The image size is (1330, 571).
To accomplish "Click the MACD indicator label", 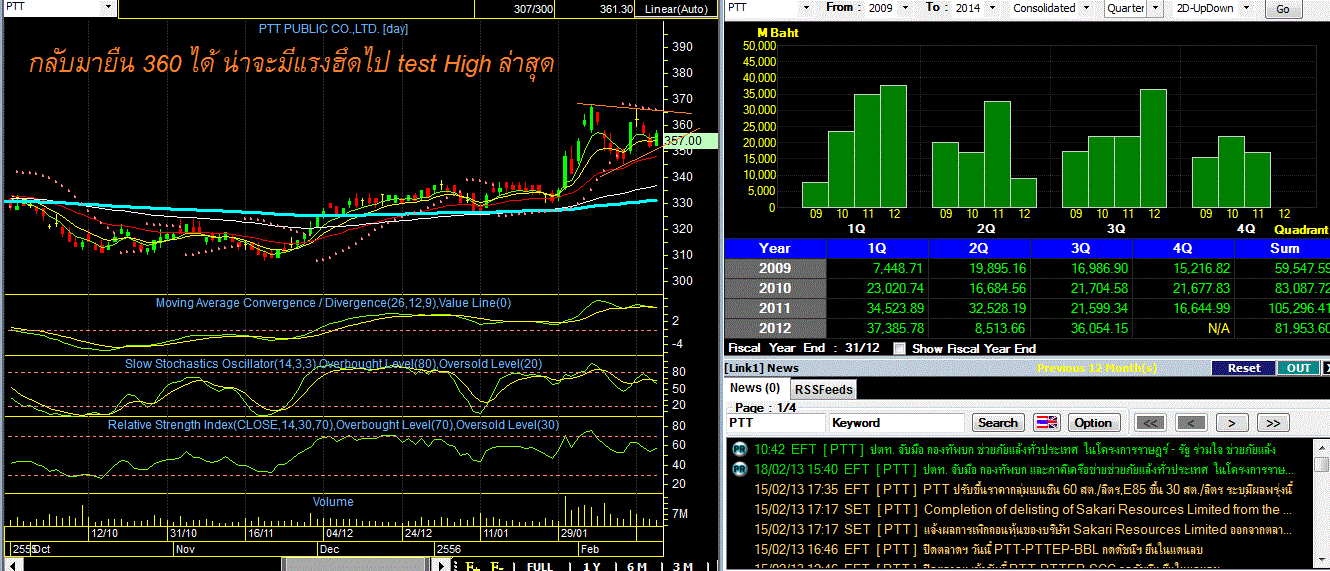I will (x=333, y=303).
